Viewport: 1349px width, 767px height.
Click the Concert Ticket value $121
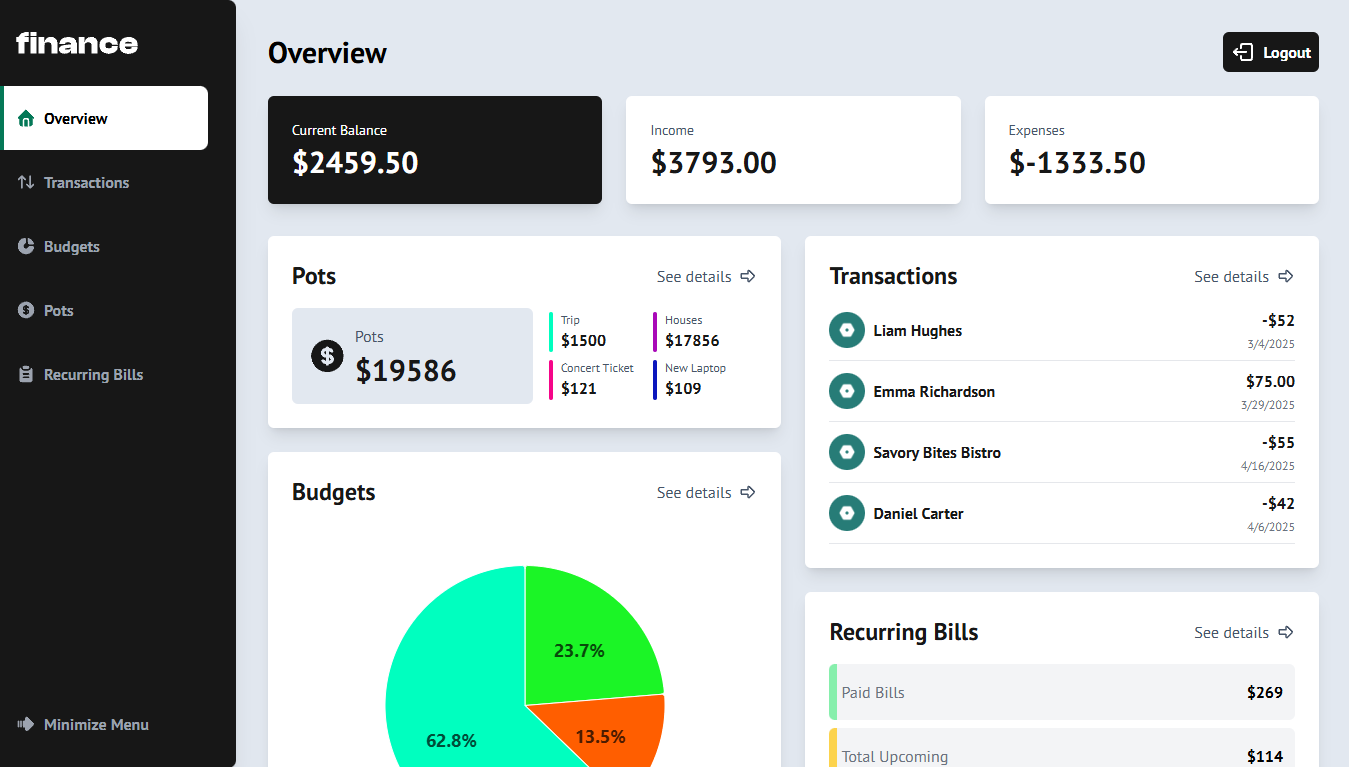pos(579,389)
